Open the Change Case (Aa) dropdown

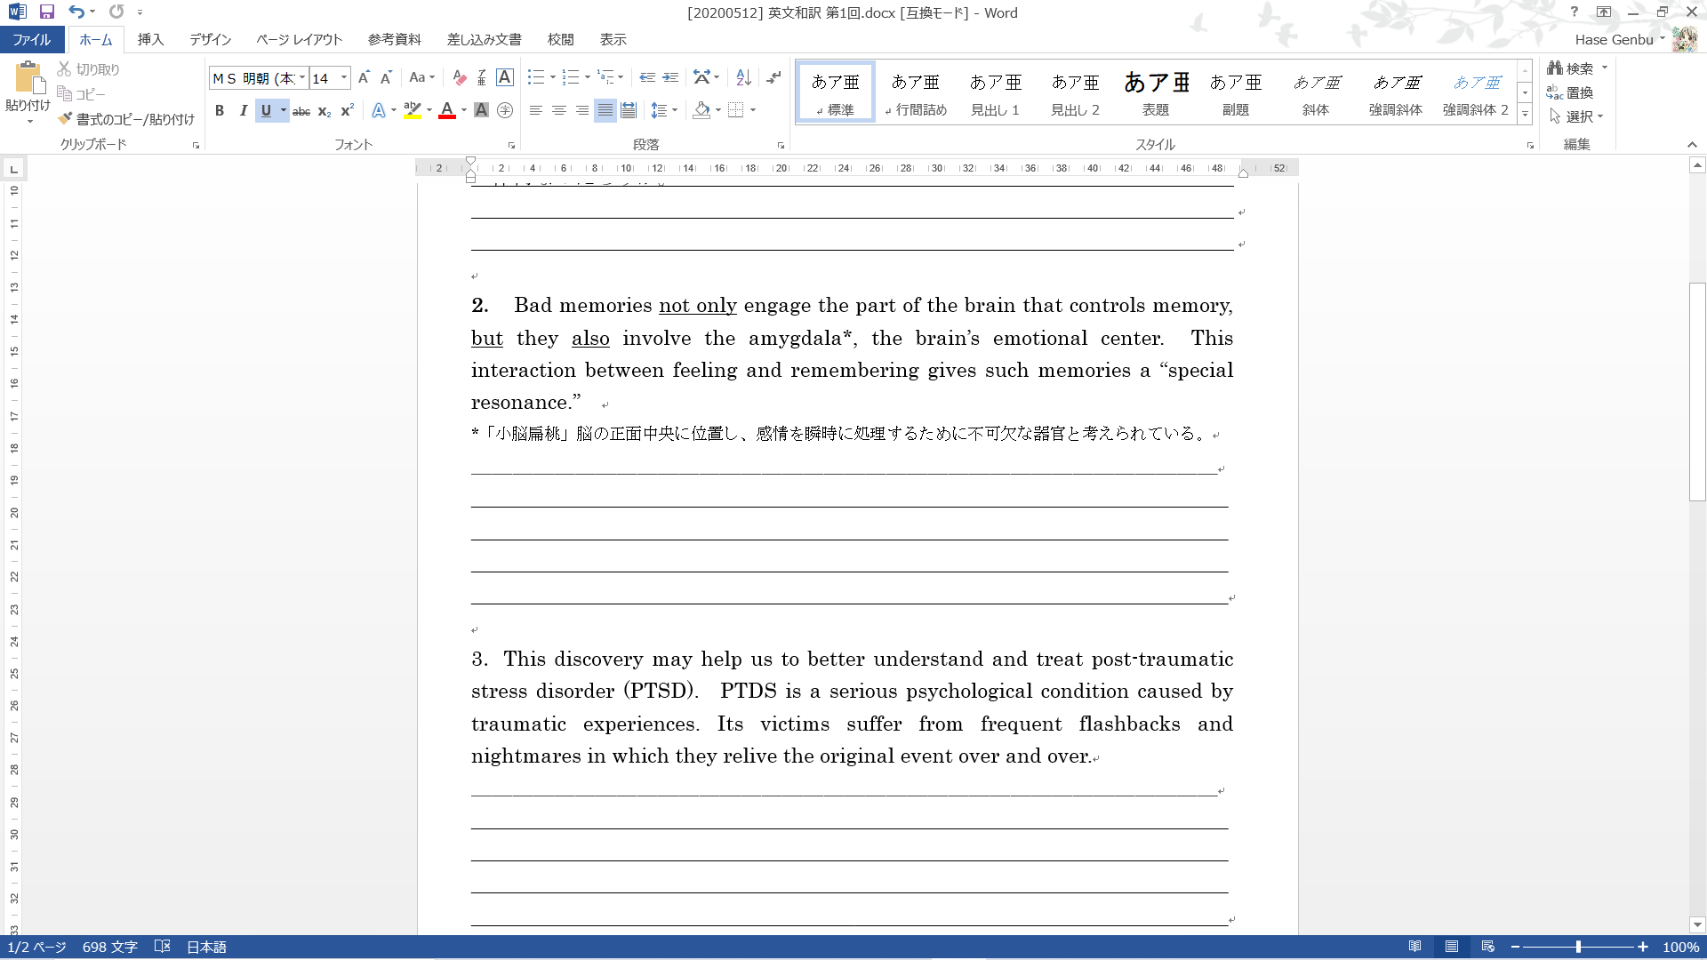(x=422, y=78)
